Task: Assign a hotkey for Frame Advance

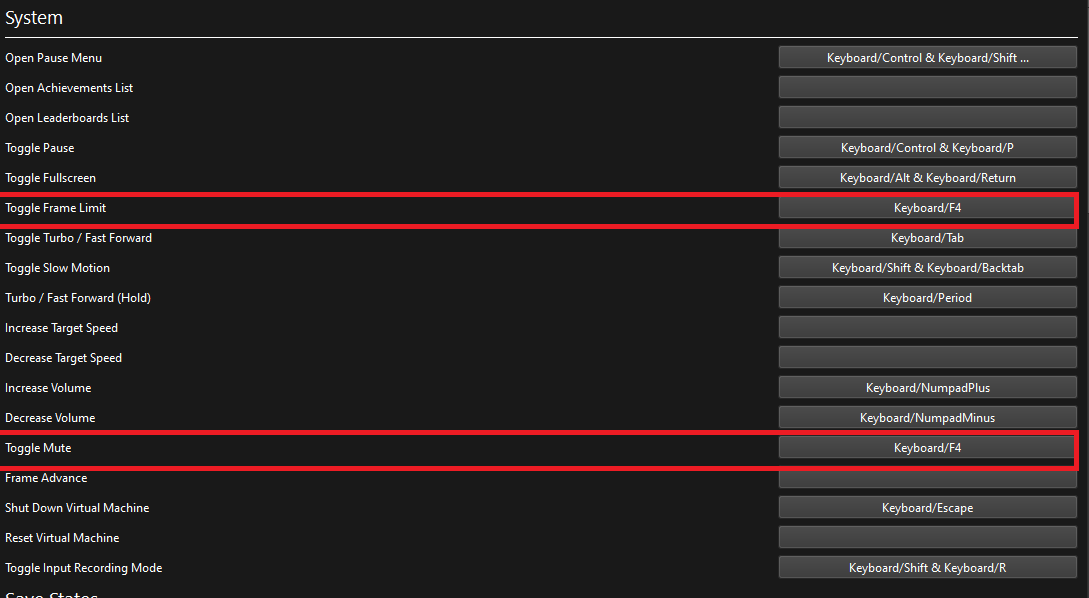Action: click(927, 477)
